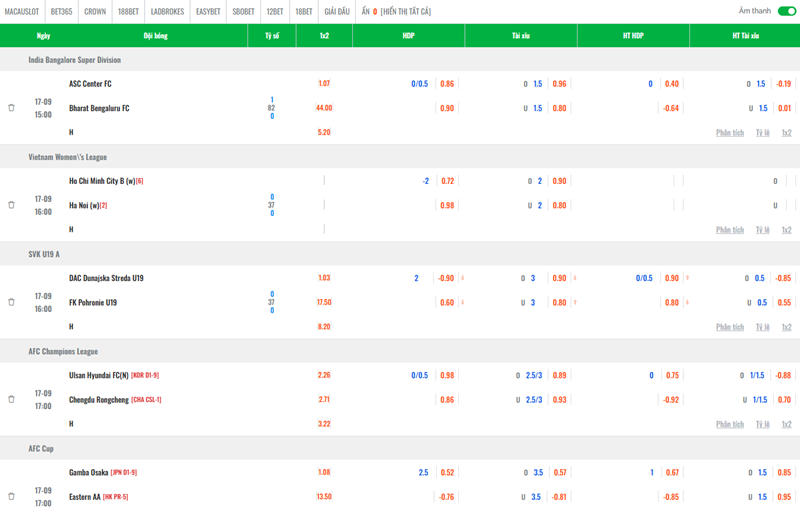The width and height of the screenshot is (800, 508).
Task: Select the MACAUSLOT tab
Action: 22,12
